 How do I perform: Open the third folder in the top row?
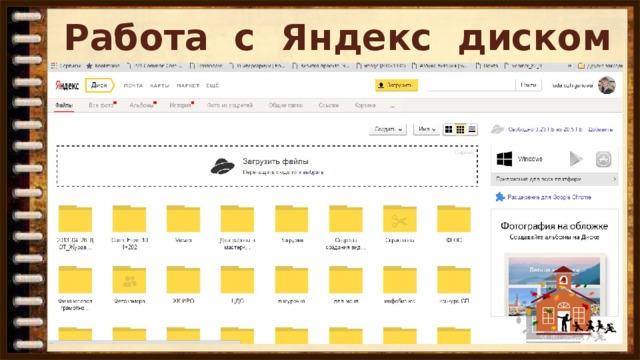pos(183,219)
